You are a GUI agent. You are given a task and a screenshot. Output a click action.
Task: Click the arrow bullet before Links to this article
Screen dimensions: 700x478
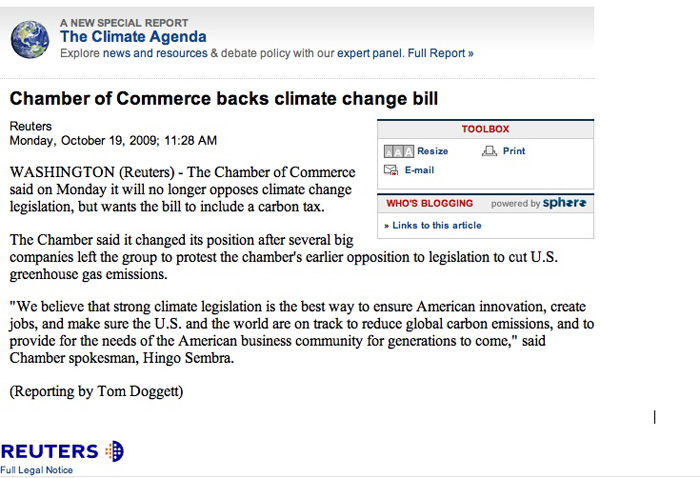tap(387, 226)
